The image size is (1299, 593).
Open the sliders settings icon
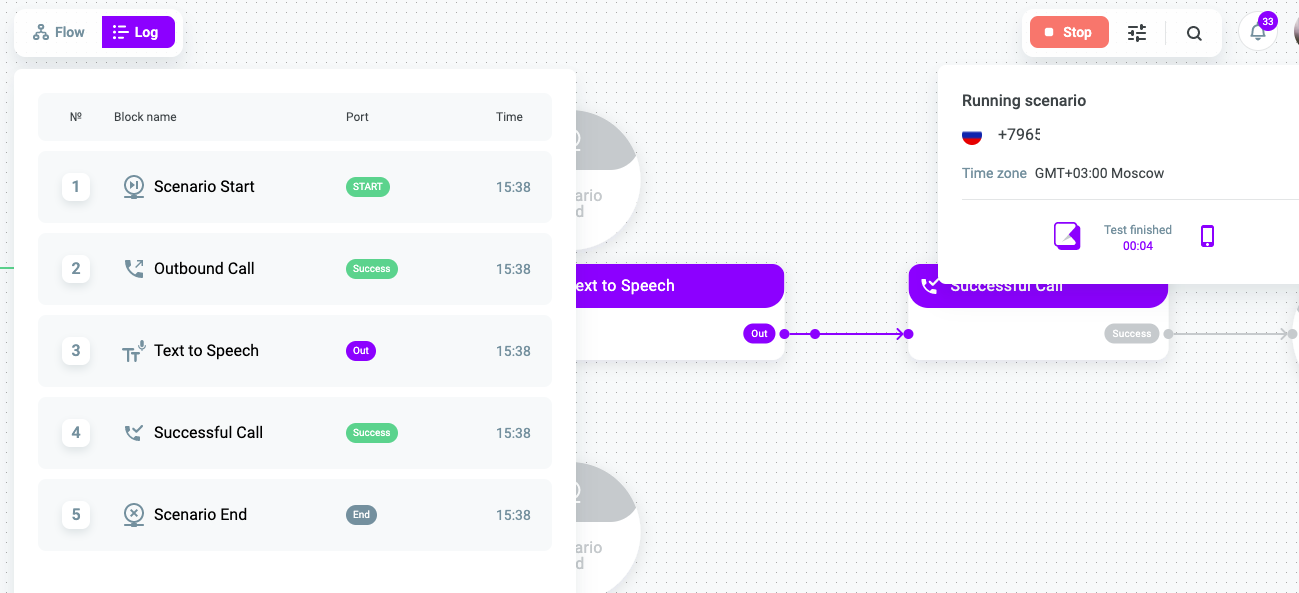coord(1137,33)
